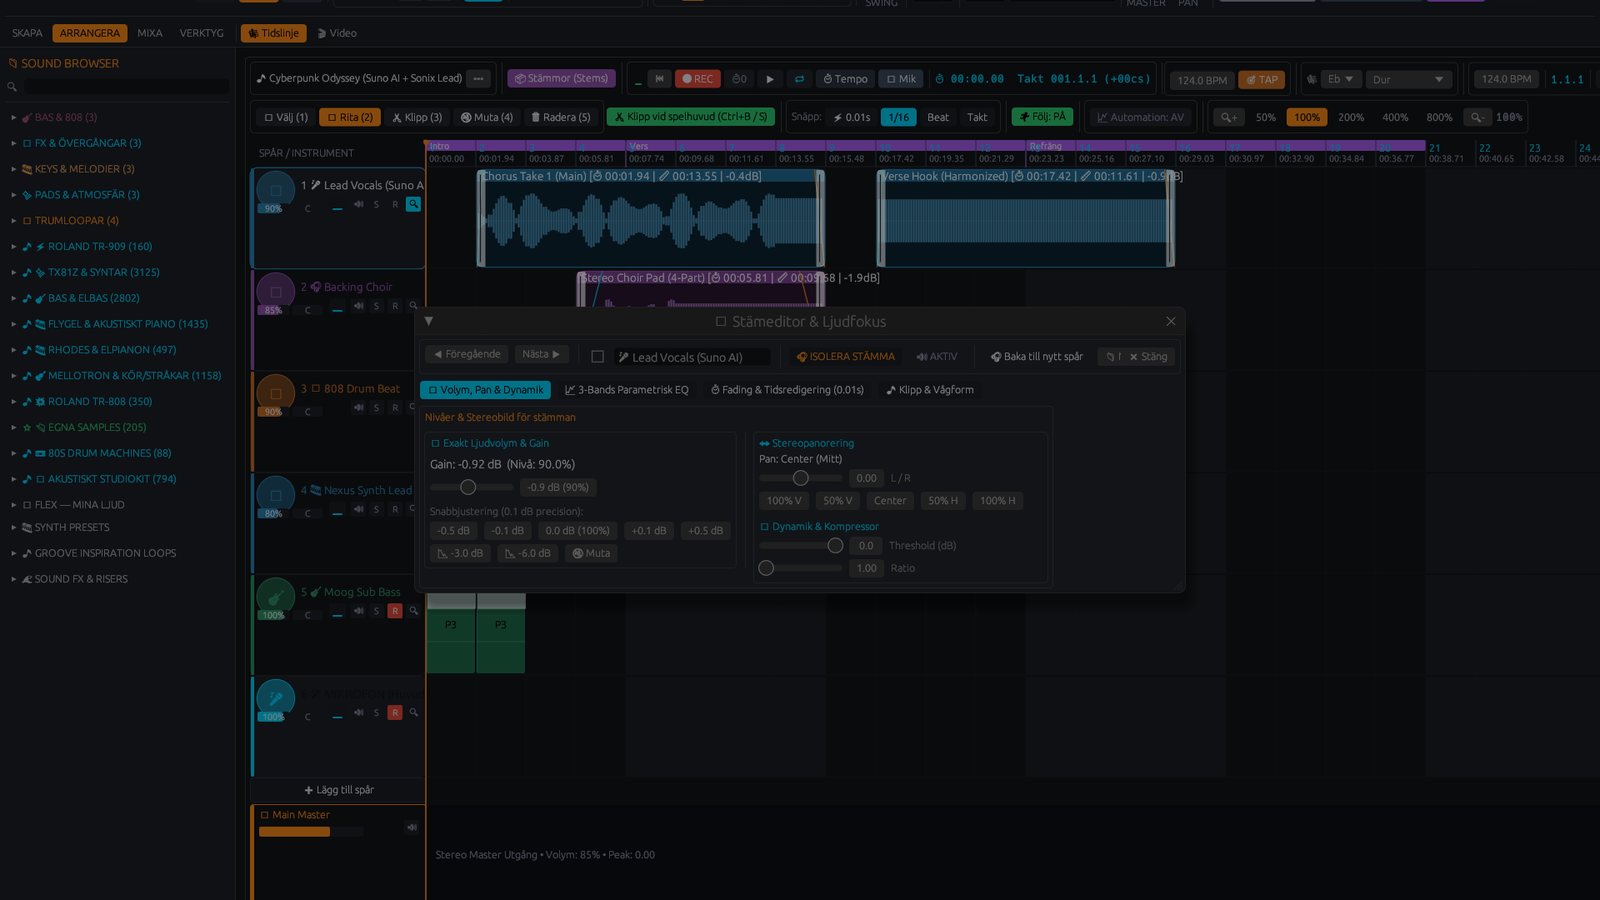Toggle AKTIV state in stem editor
This screenshot has width=1600, height=900.
point(937,356)
